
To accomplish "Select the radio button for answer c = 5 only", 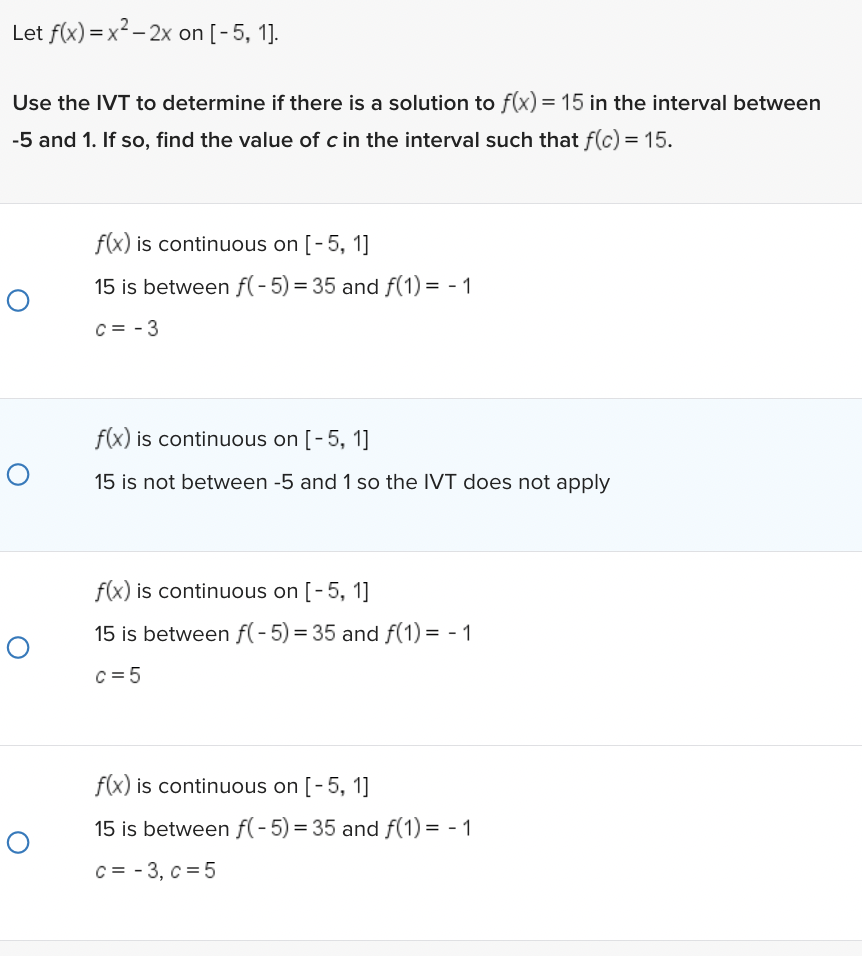I will (16, 648).
